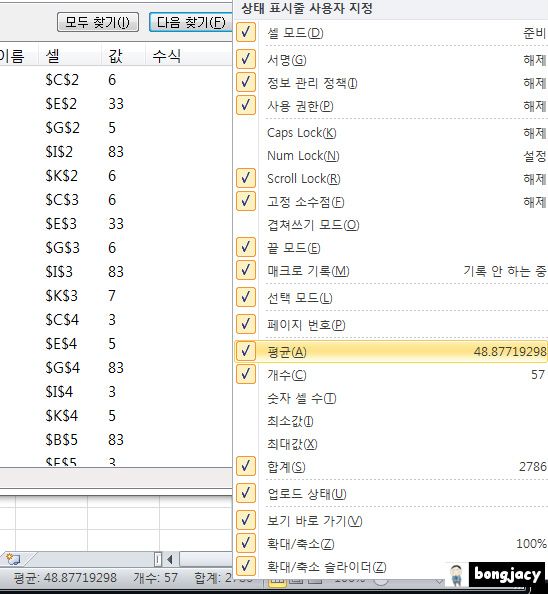Select the $E$3 result row
The height and width of the screenshot is (594, 548).
pyautogui.click(x=116, y=224)
